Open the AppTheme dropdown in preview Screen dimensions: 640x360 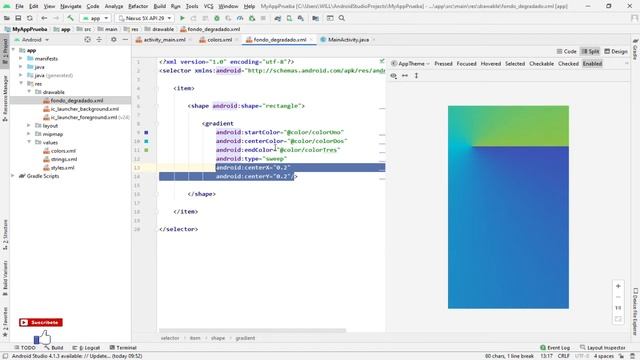click(x=411, y=64)
